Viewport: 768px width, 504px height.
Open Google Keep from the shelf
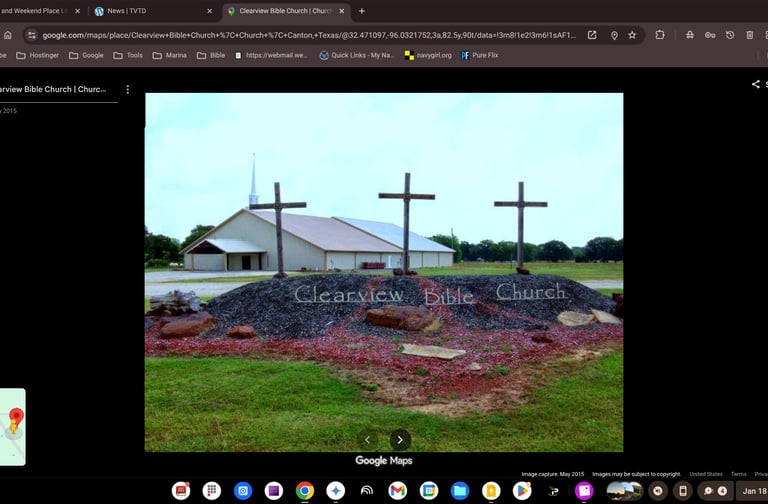point(491,490)
